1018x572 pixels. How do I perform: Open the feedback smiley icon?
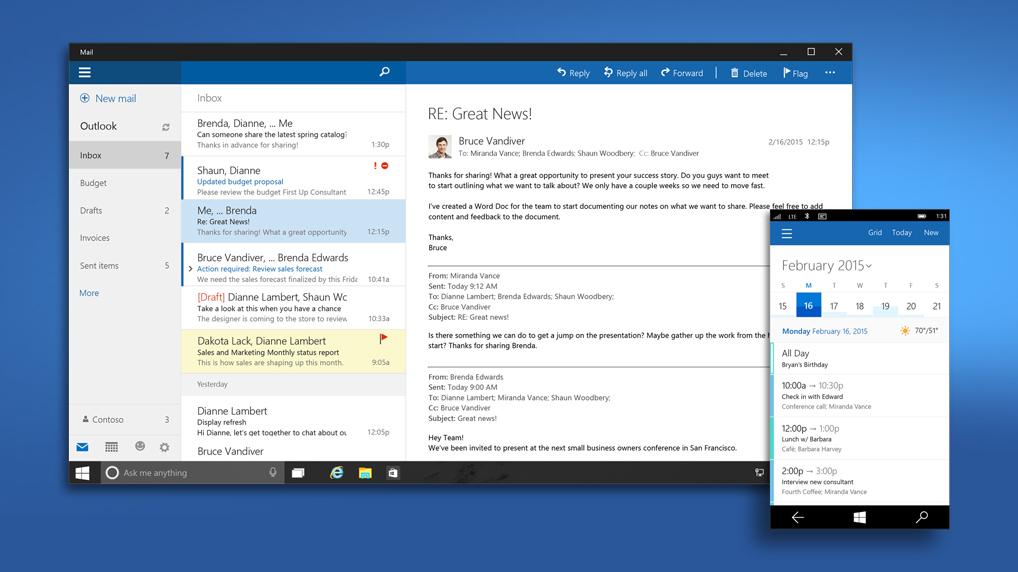[x=140, y=446]
